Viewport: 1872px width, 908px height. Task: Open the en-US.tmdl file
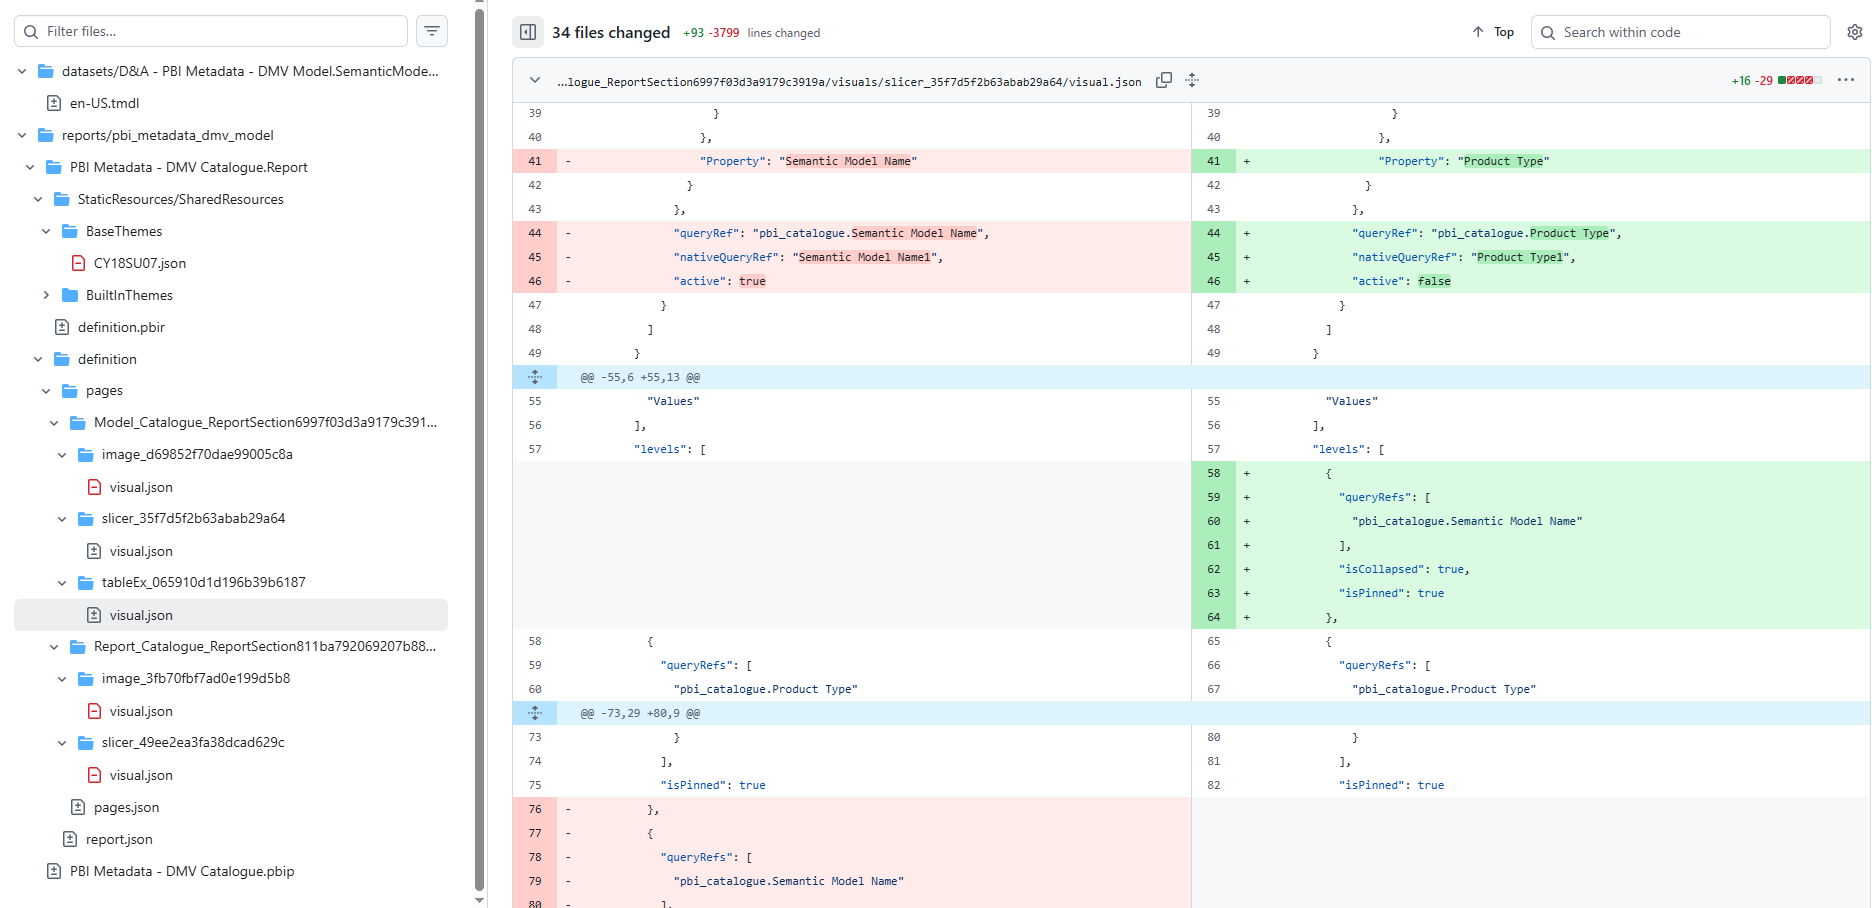click(x=102, y=103)
